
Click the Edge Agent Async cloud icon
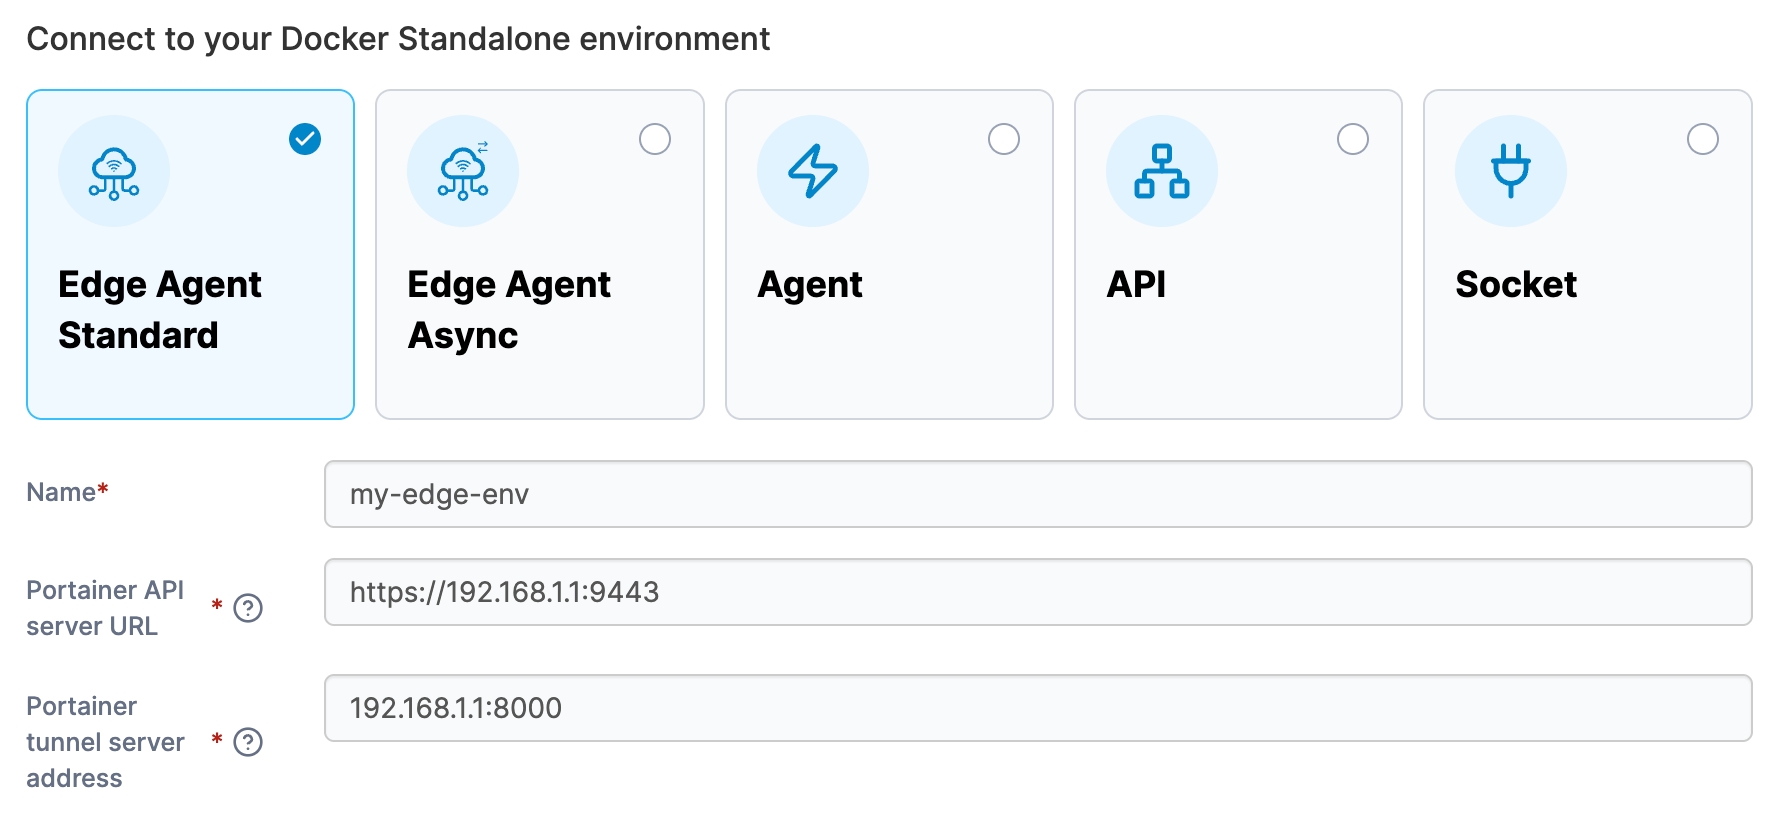463,172
